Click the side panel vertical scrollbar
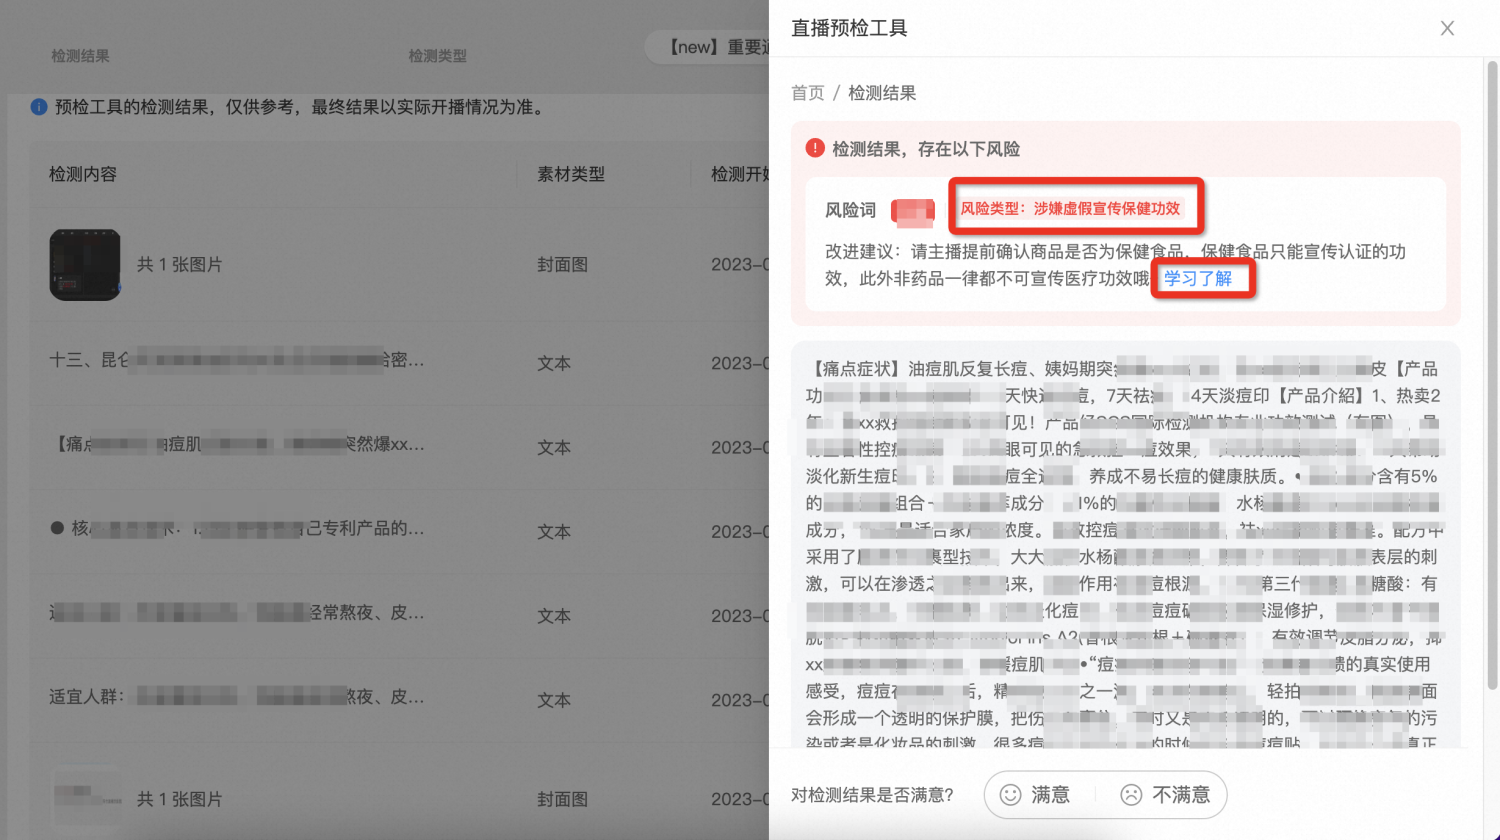Viewport: 1500px width, 840px height. click(1492, 375)
